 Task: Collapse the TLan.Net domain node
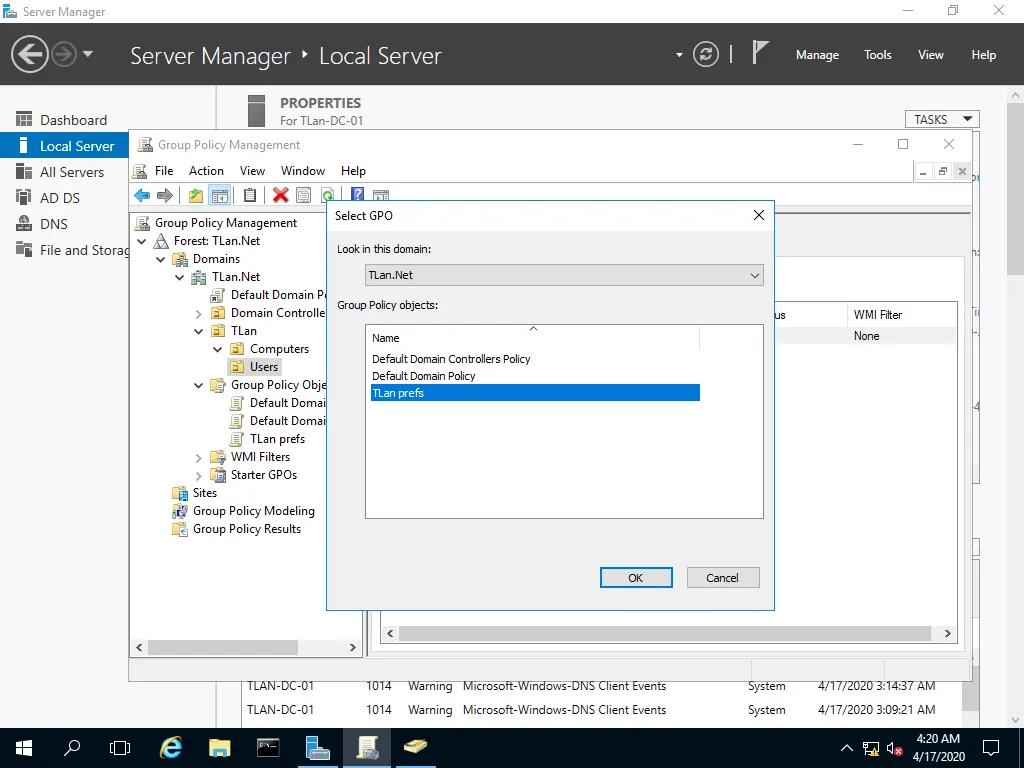[x=180, y=277]
